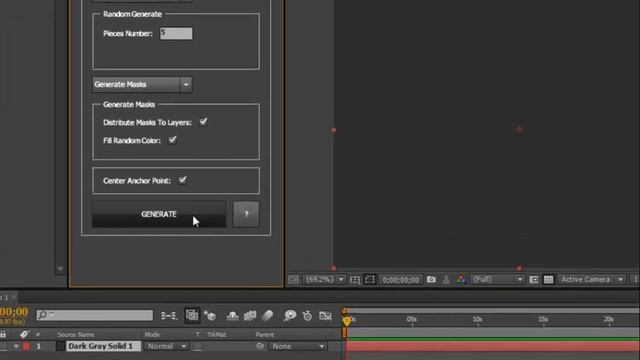Click the Show Snapshot person icon

coord(446,280)
